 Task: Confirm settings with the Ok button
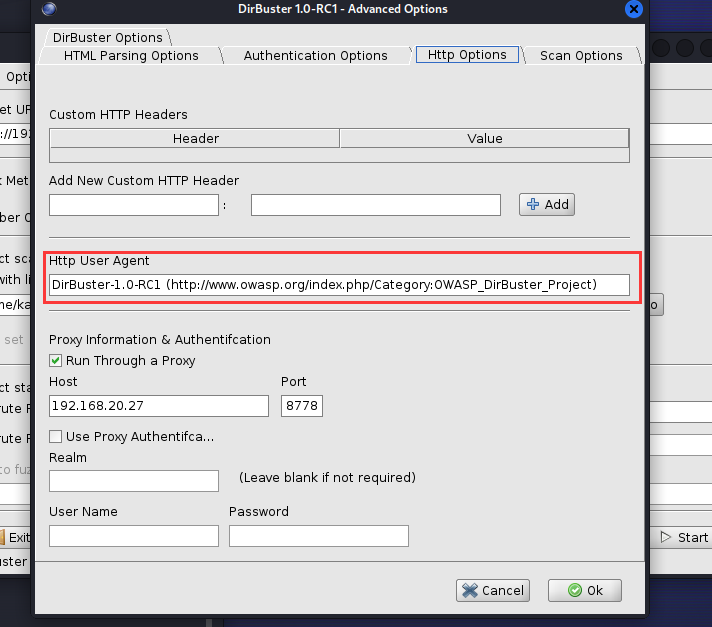(585, 590)
